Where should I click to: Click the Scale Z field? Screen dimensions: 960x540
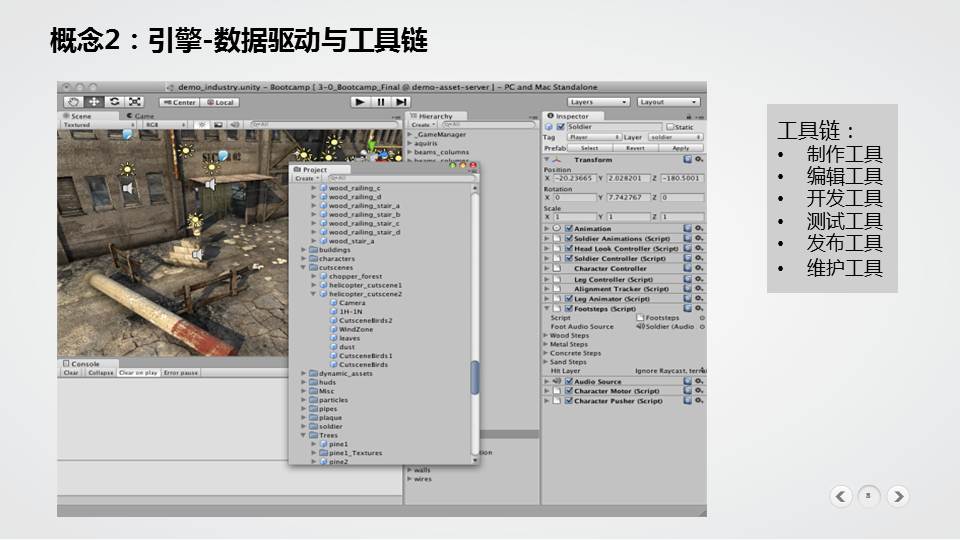(682, 217)
